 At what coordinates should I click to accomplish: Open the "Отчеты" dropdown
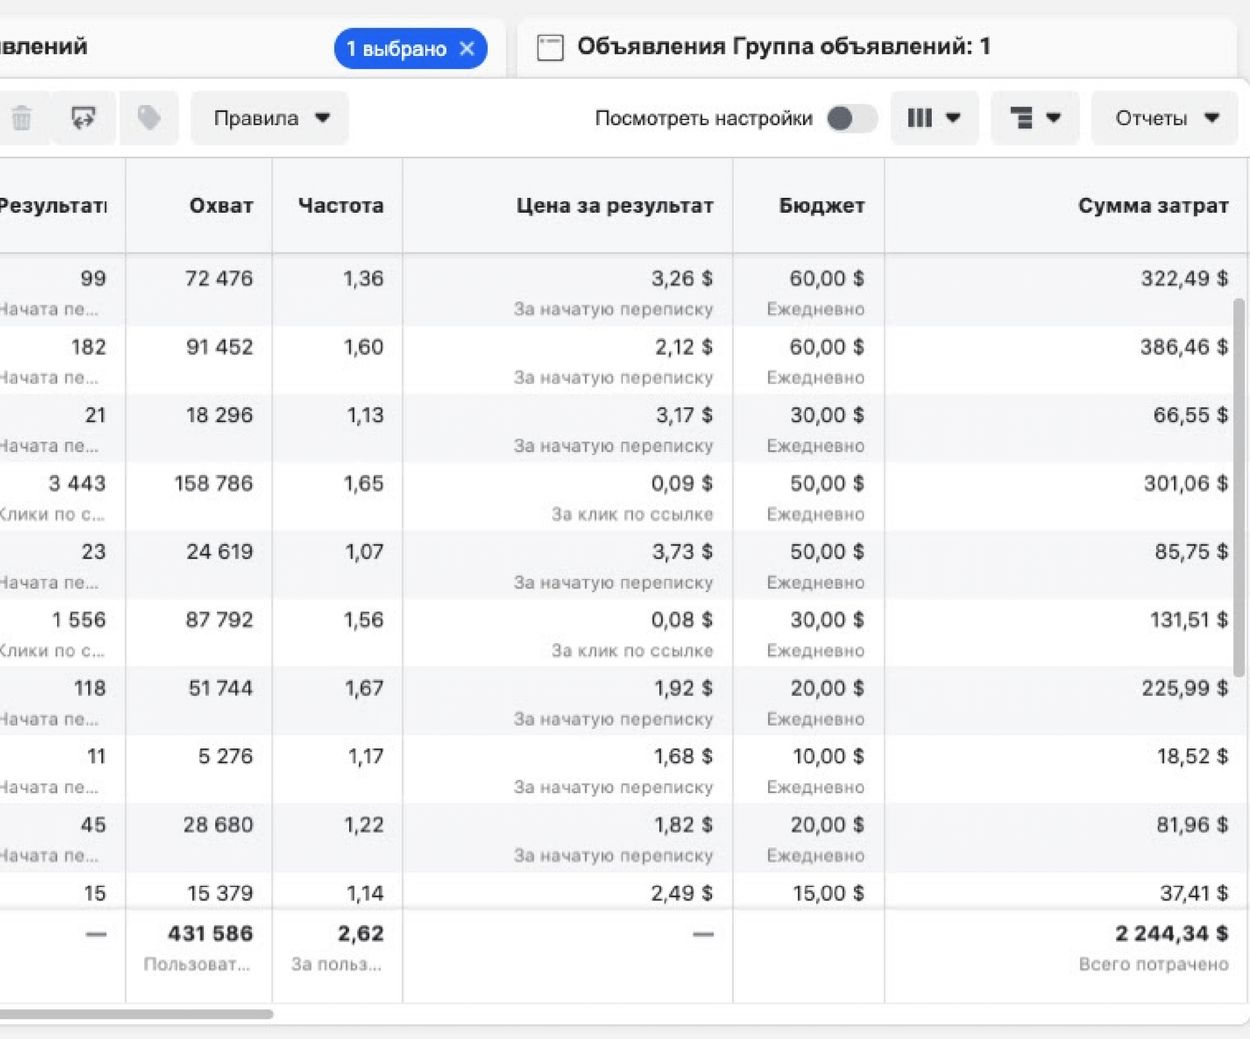click(x=1167, y=118)
